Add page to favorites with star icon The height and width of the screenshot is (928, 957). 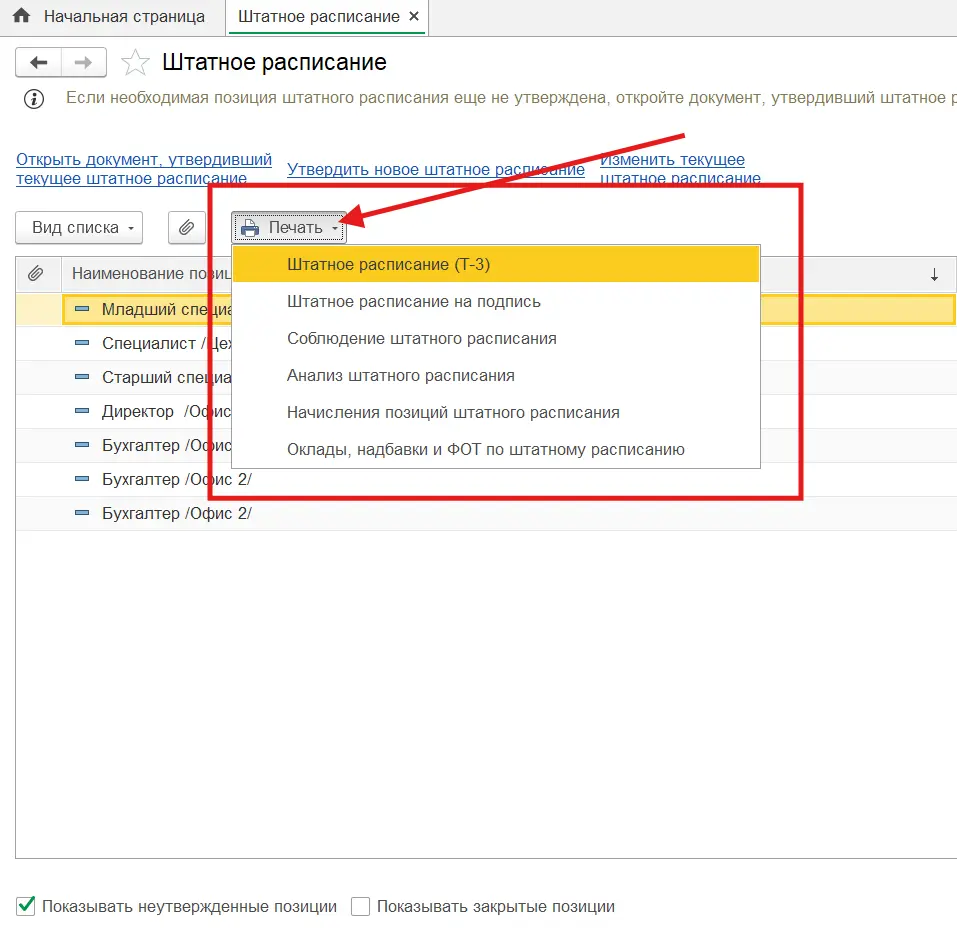[x=135, y=63]
